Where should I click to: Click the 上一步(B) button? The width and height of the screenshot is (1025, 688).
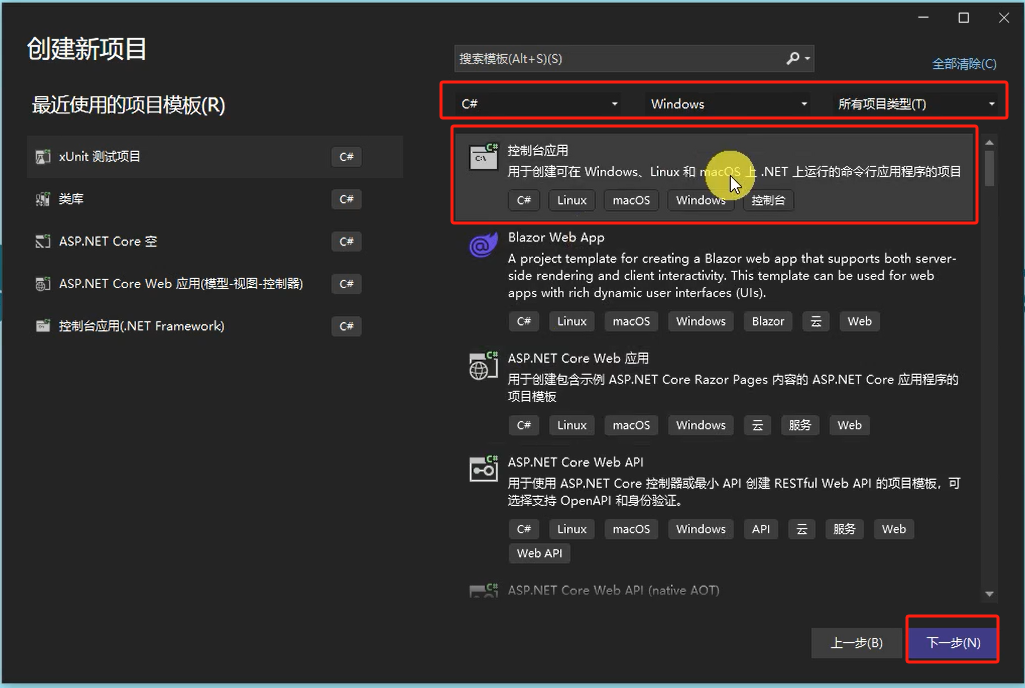pyautogui.click(x=856, y=643)
